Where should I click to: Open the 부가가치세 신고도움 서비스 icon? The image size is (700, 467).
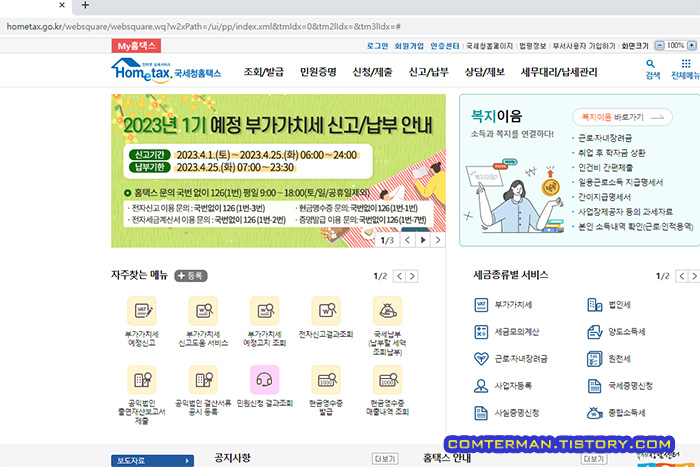click(203, 311)
